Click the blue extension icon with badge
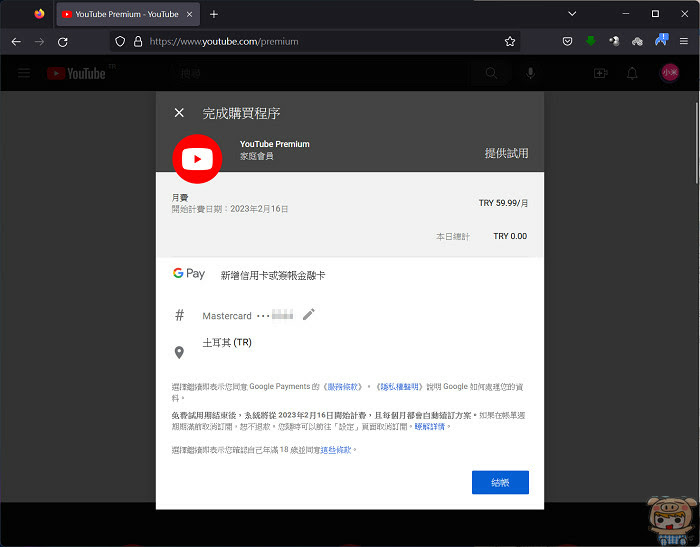 662,40
